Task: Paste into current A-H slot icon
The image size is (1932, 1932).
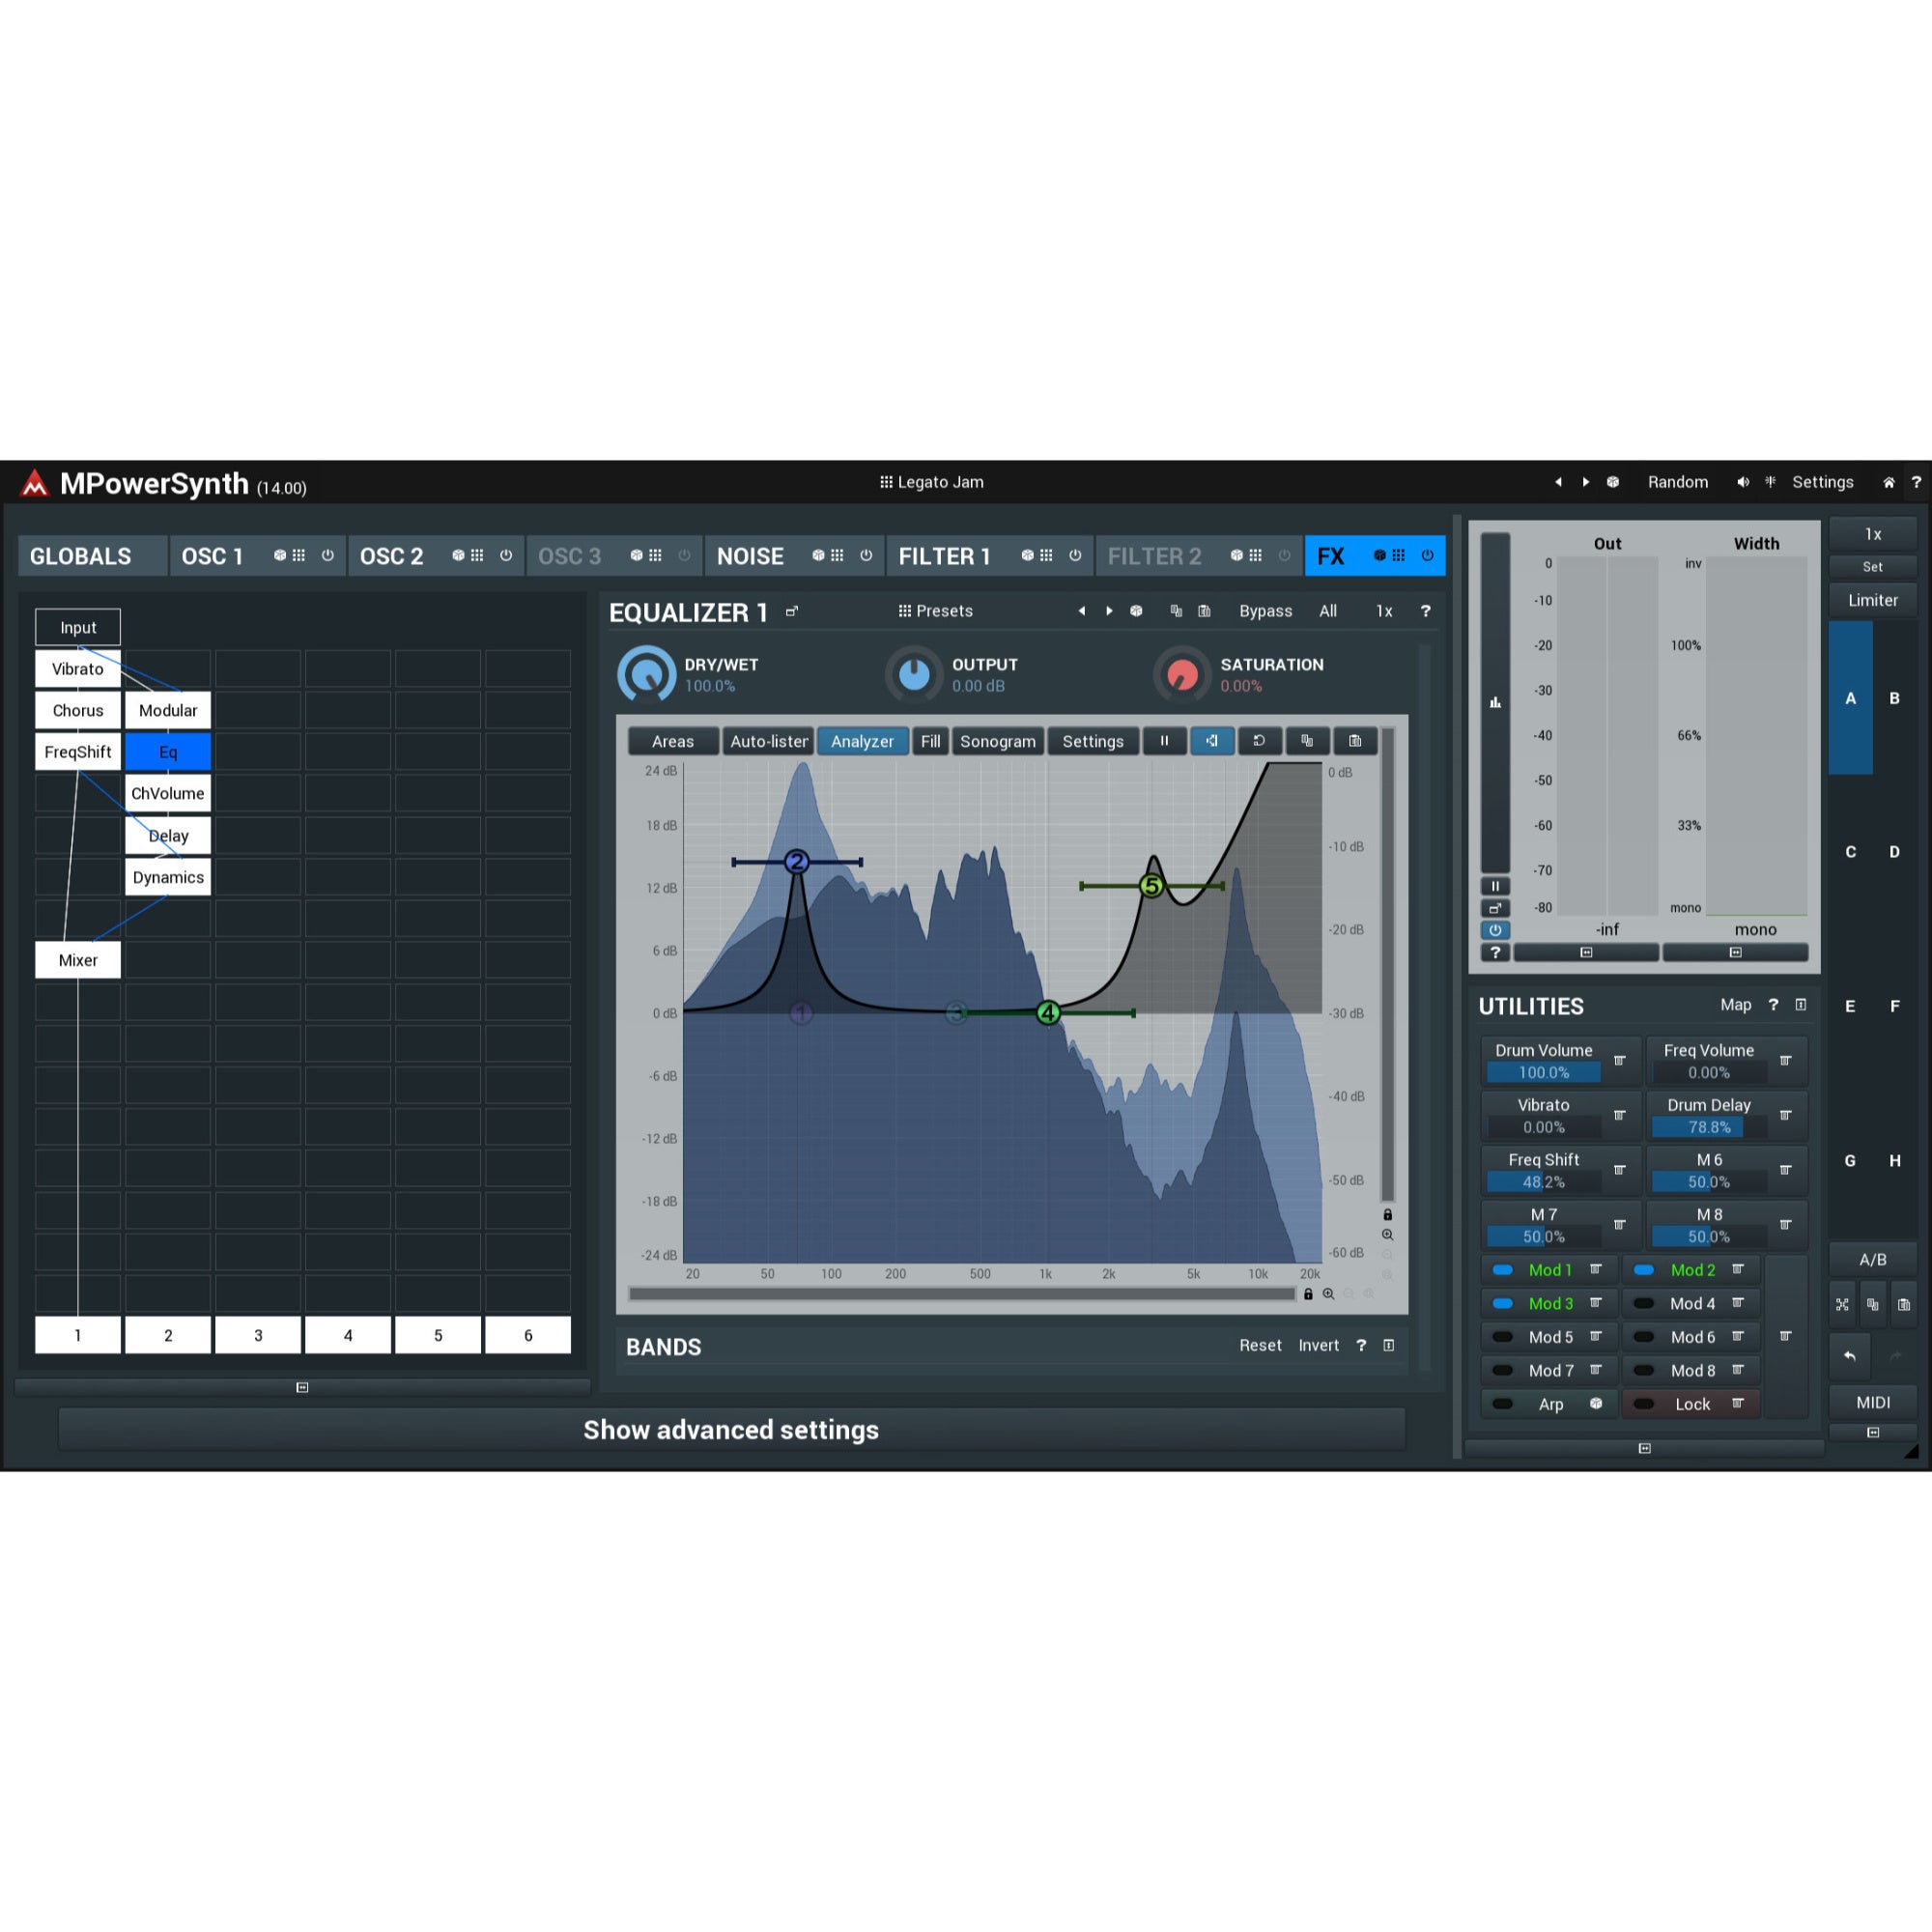Action: 1904,1304
